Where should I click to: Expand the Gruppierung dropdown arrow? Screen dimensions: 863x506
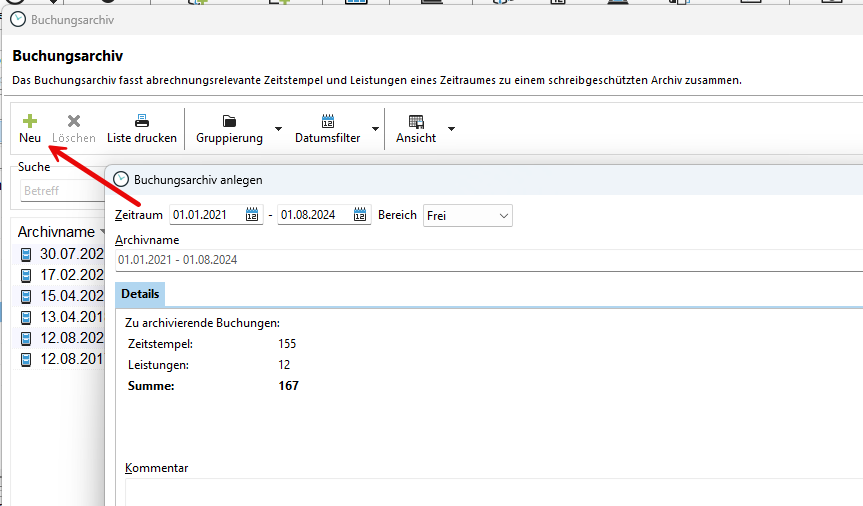click(x=278, y=129)
